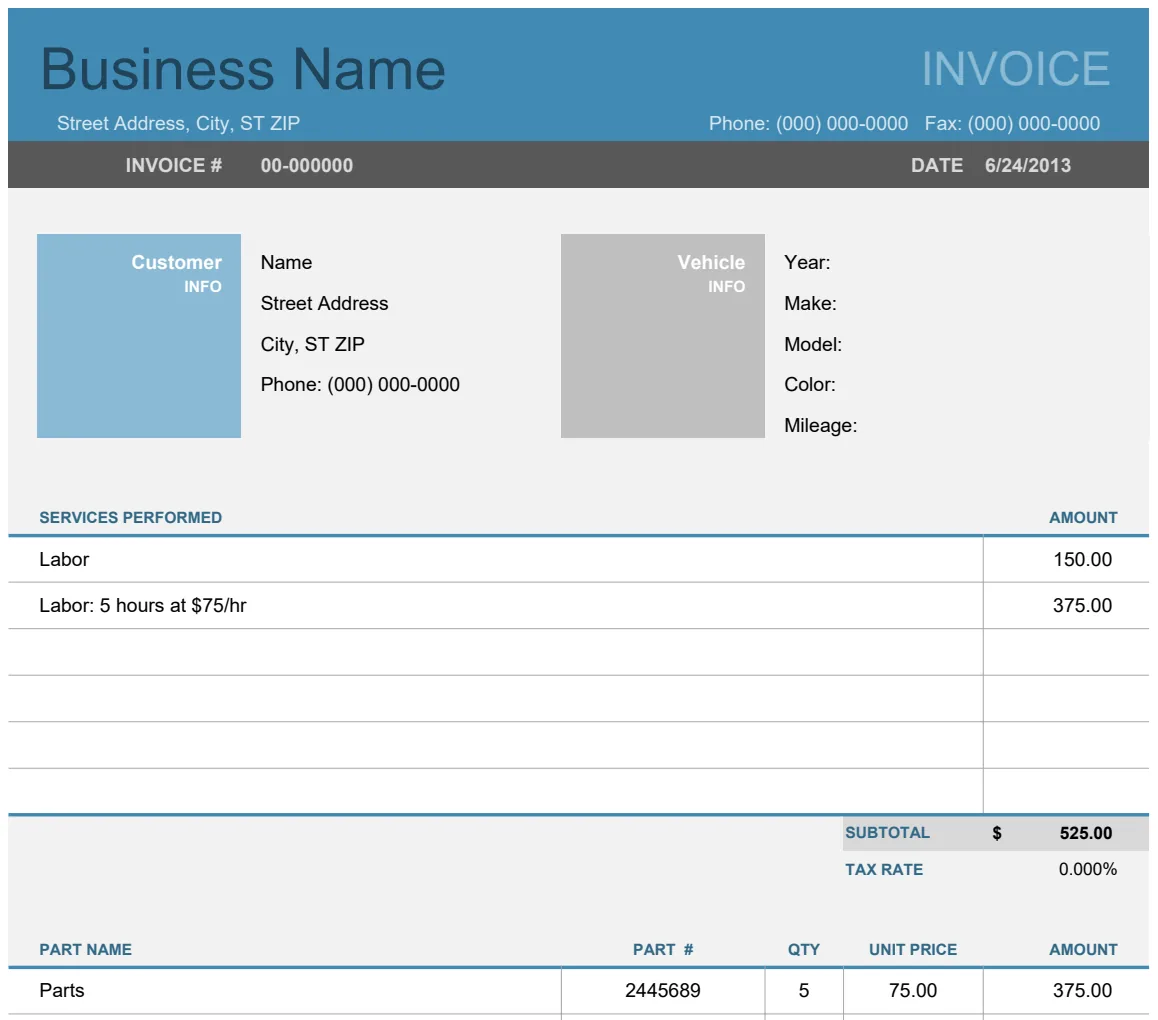Click the PART NAME column header
Screen dimensions: 1158x1020
[x=86, y=950]
